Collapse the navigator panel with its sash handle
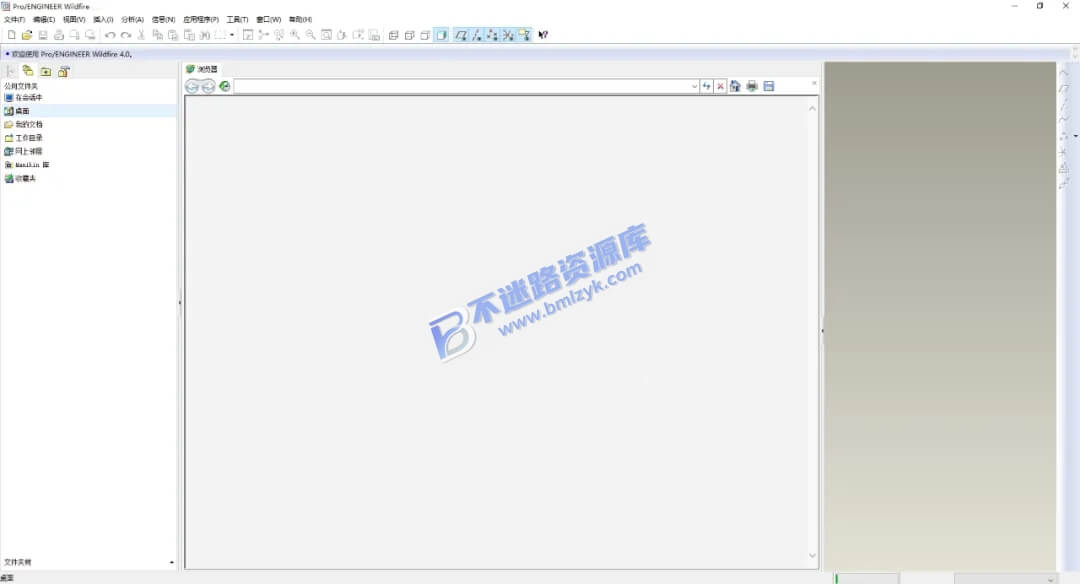 coord(180,302)
